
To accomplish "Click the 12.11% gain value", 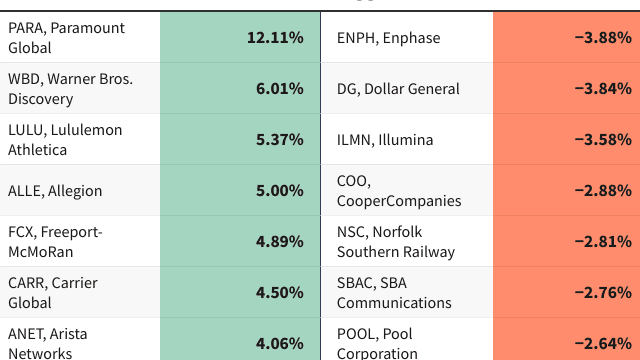I will point(275,38).
